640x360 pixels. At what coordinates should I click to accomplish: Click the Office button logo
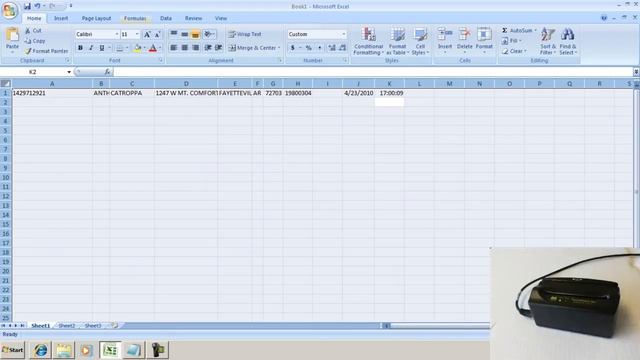[10, 11]
